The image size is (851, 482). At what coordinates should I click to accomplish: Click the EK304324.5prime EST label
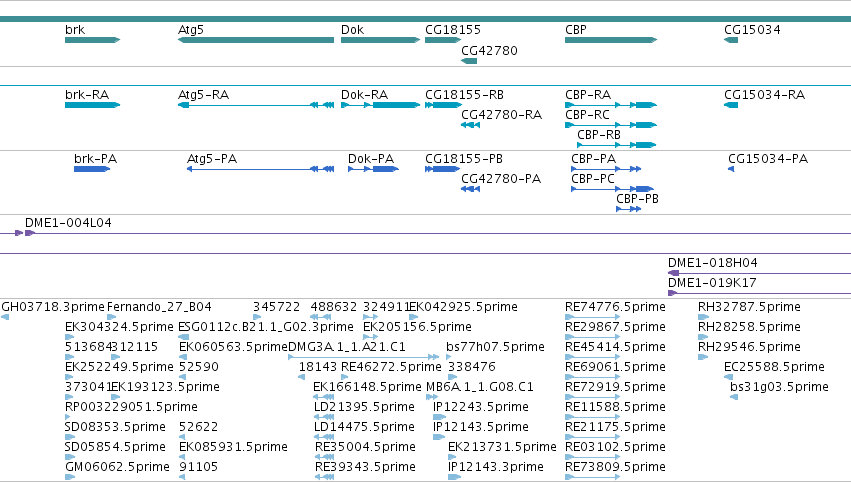tap(119, 327)
